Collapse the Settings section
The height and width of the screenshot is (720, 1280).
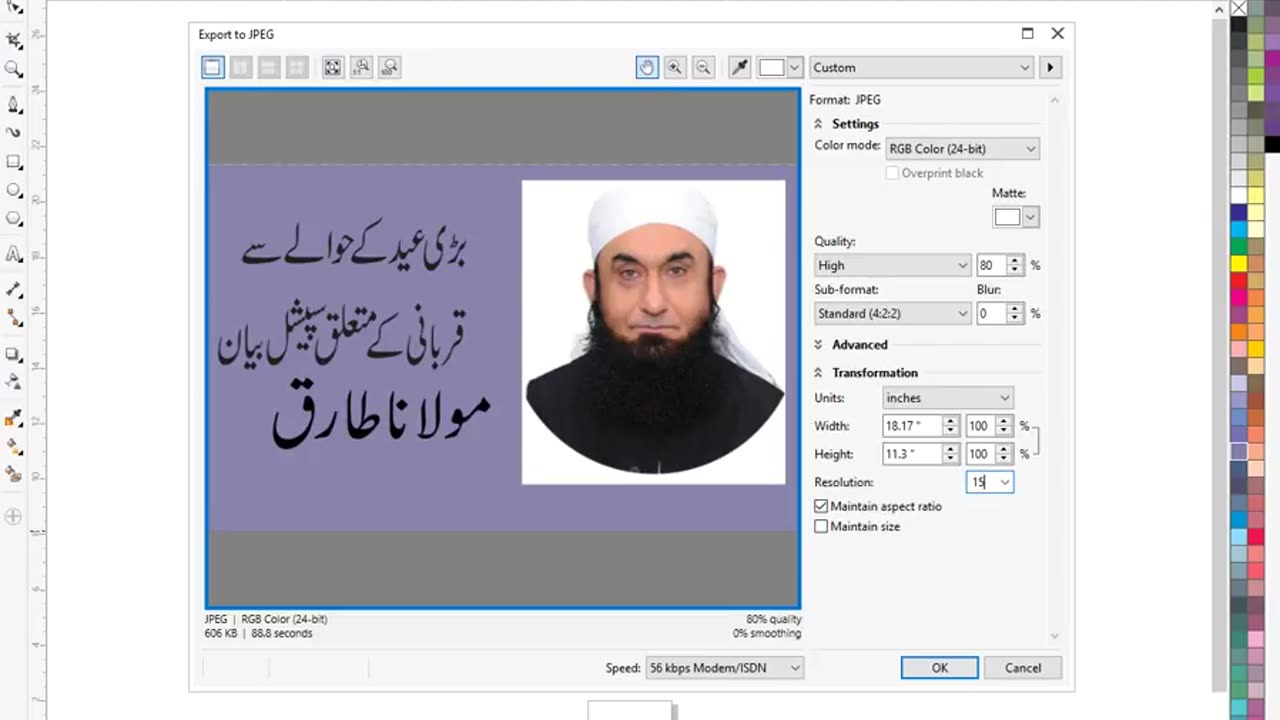click(x=818, y=124)
